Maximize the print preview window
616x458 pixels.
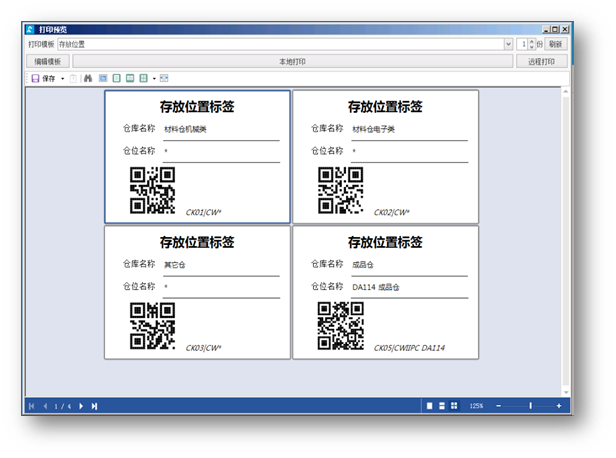click(555, 29)
